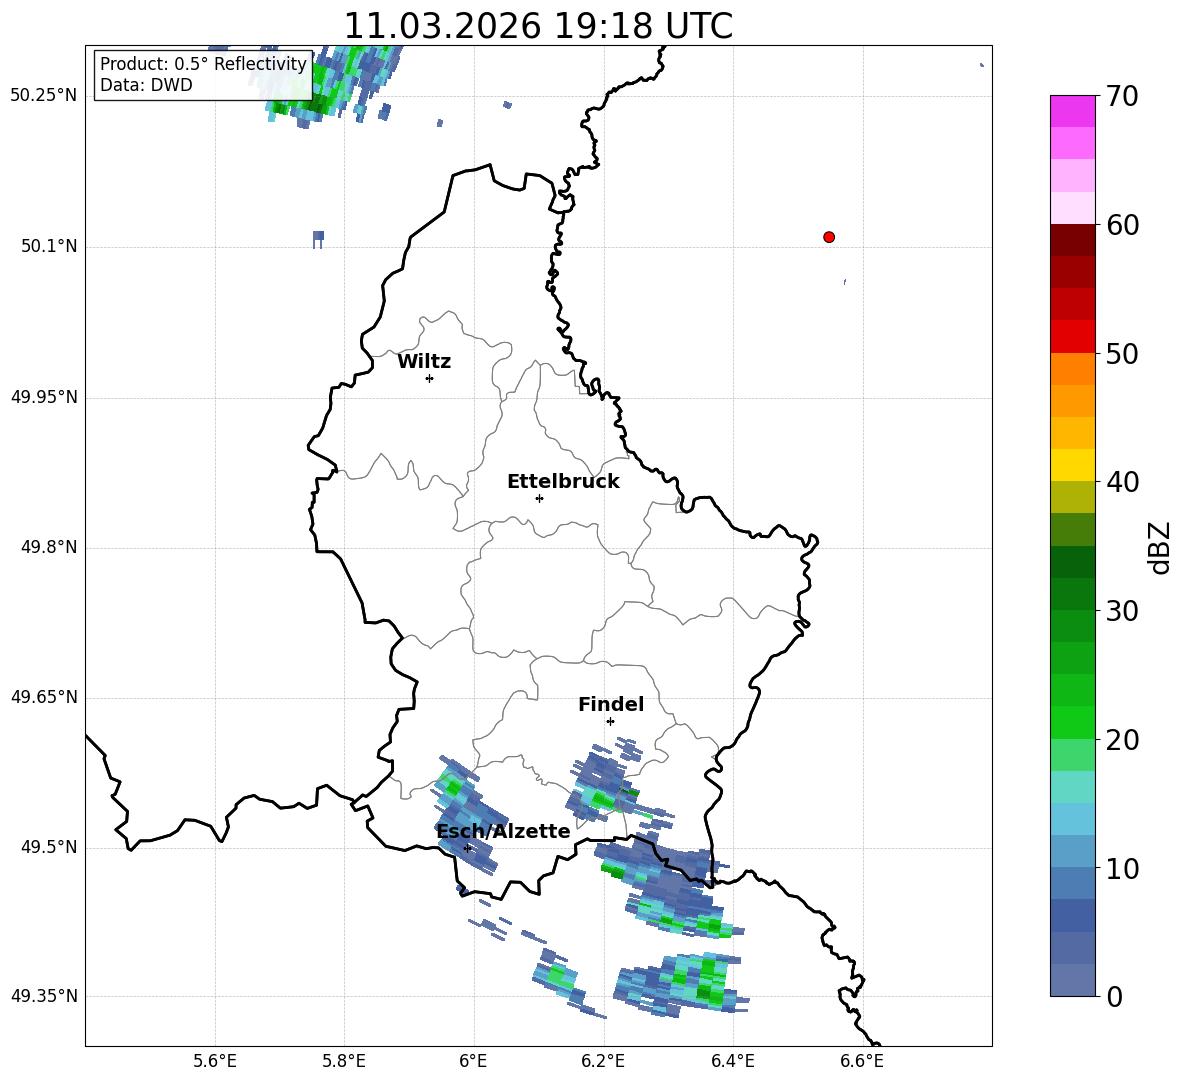The image size is (1184, 1081).
Task: Click the 0 tick on colorbar
Action: tap(1114, 996)
